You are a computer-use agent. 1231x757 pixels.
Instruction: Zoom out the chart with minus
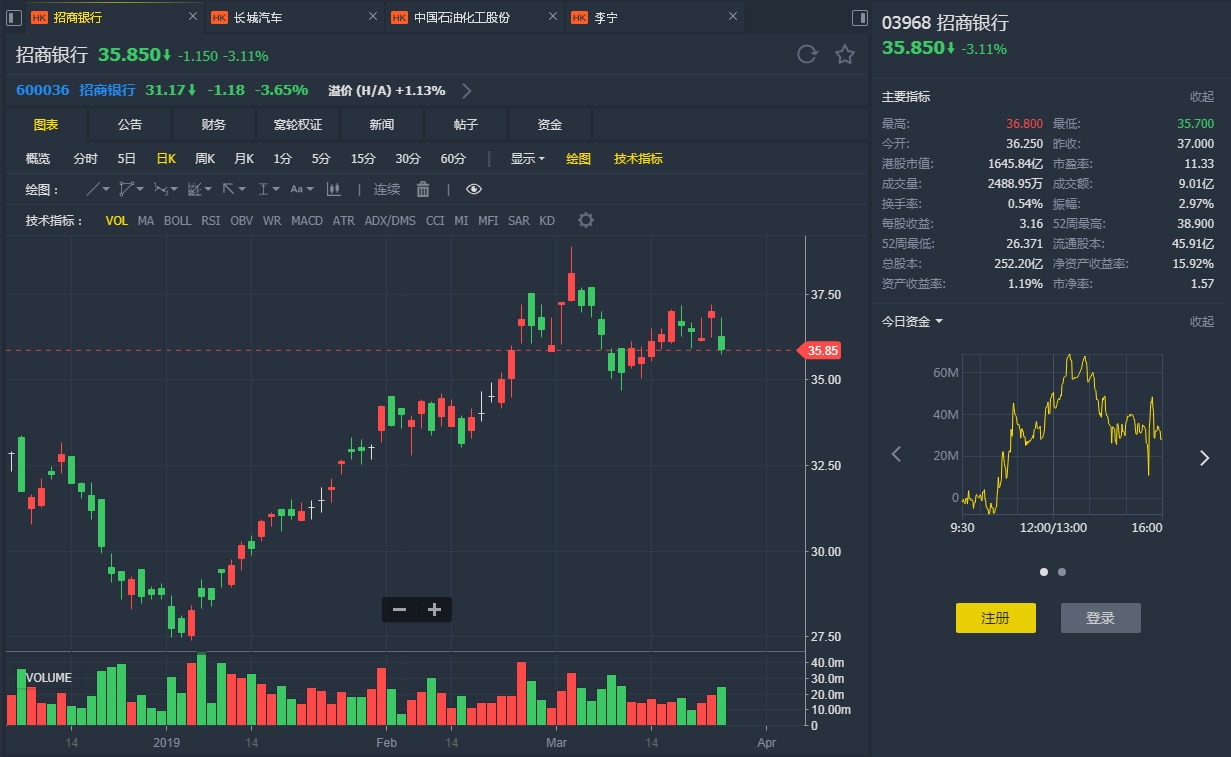399,609
